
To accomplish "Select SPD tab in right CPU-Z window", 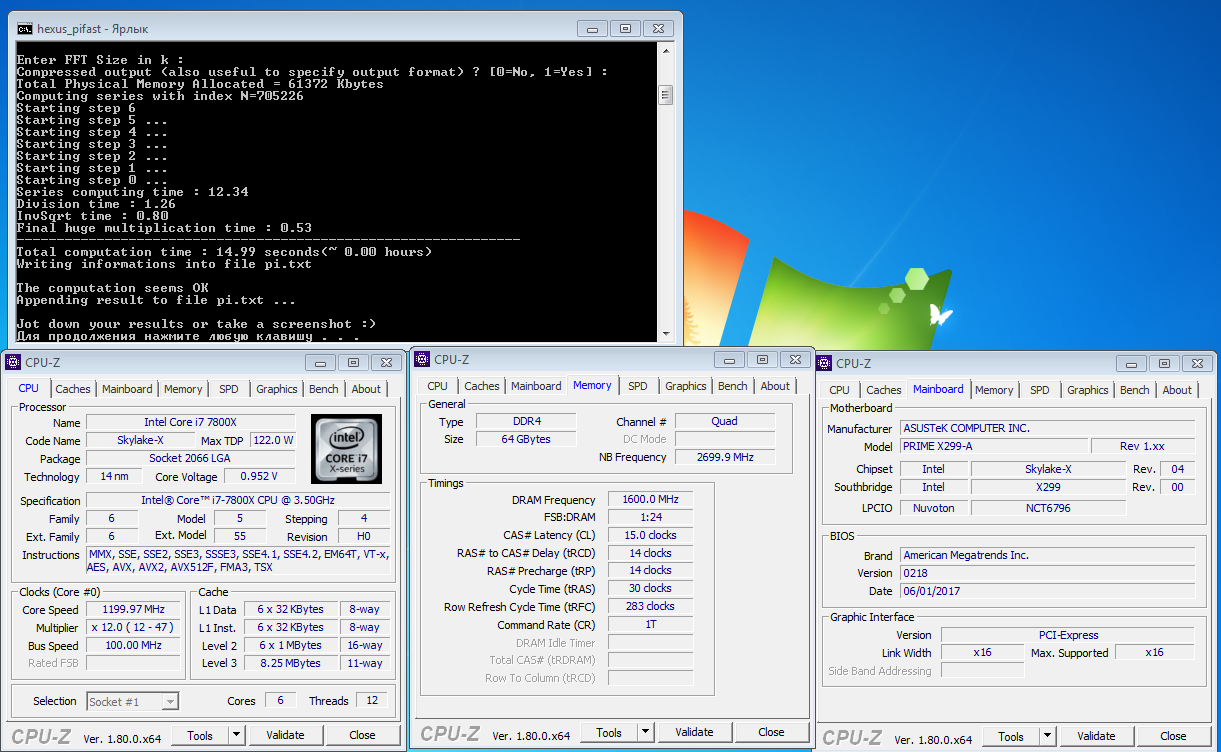I will 1040,390.
